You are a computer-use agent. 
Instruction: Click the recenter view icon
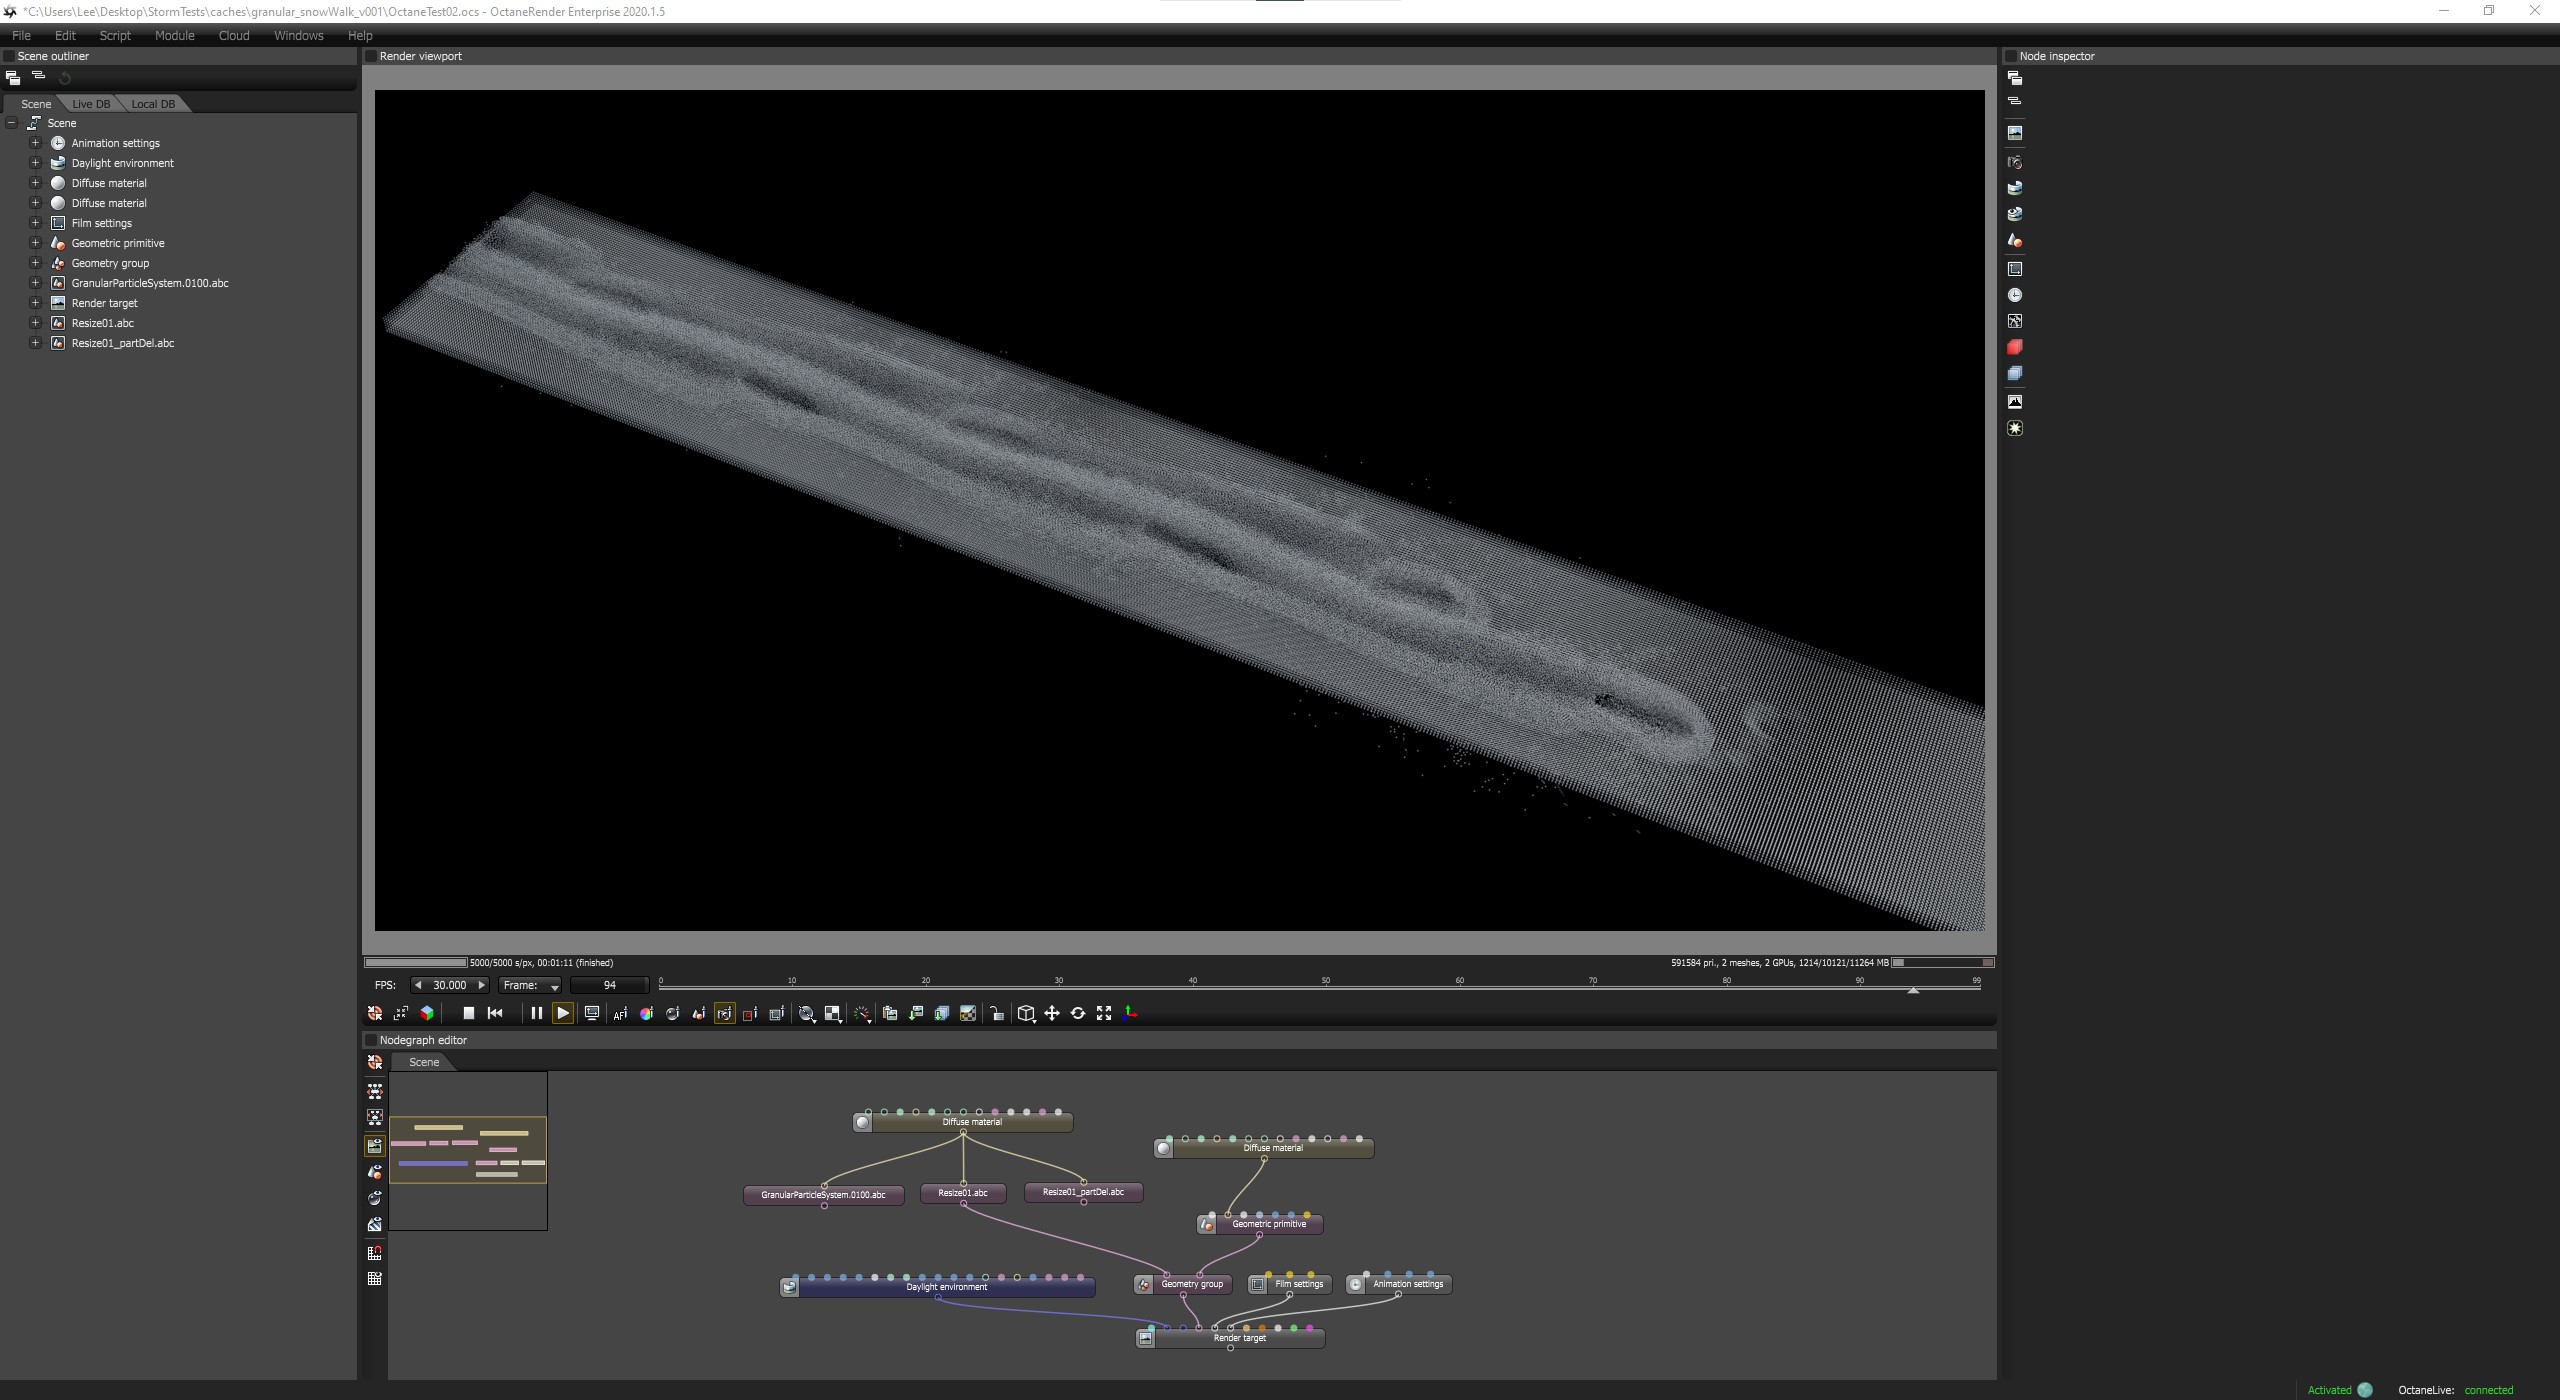[375, 1013]
